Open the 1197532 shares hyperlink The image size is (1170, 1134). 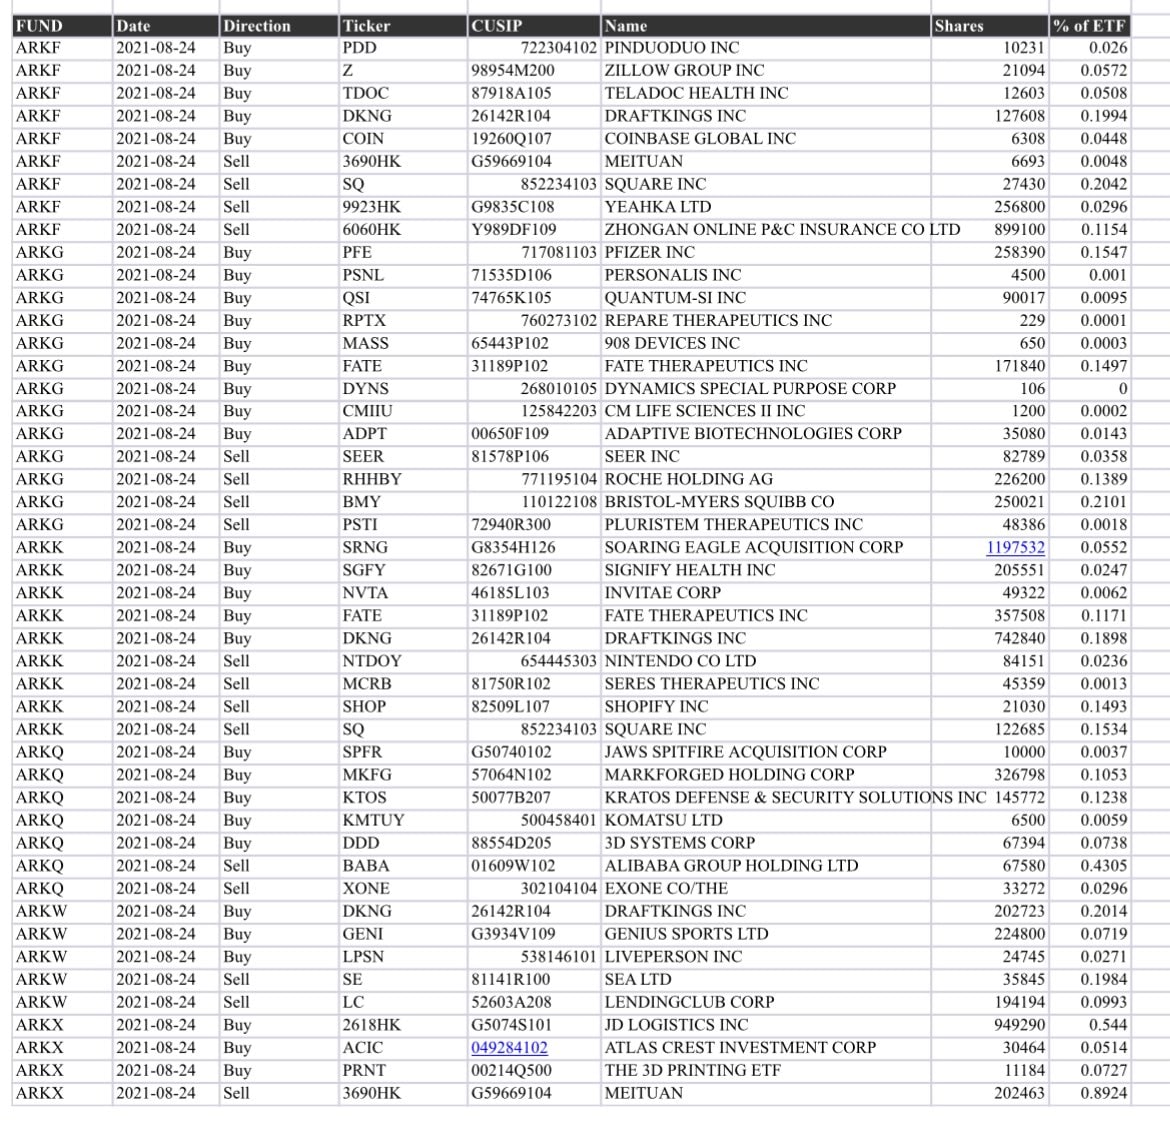[1015, 548]
